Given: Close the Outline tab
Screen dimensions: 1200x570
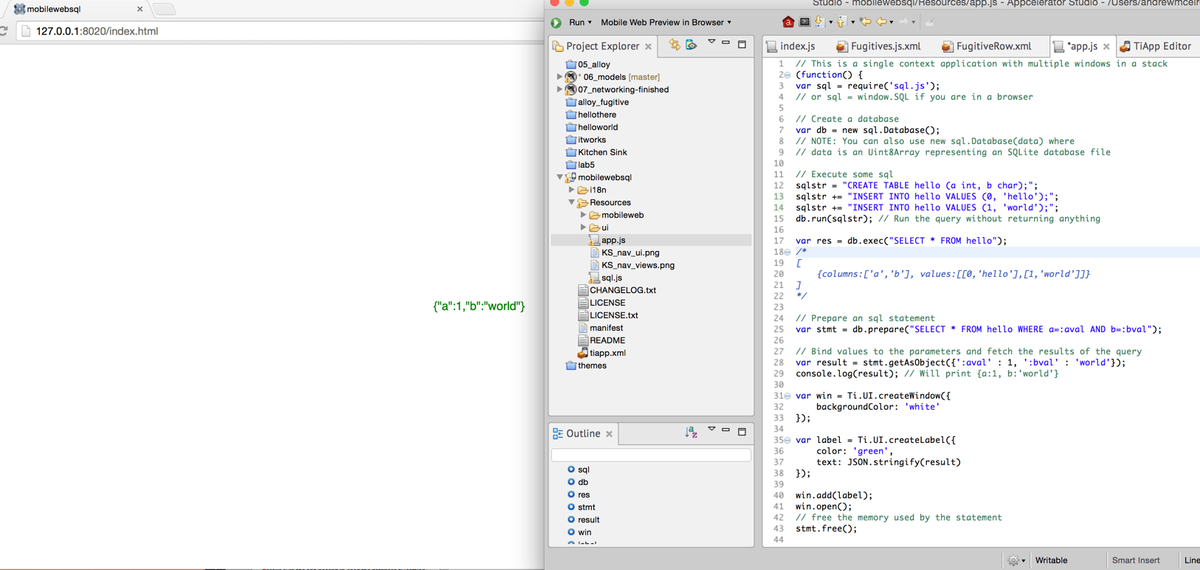Looking at the screenshot, I should coord(610,434).
